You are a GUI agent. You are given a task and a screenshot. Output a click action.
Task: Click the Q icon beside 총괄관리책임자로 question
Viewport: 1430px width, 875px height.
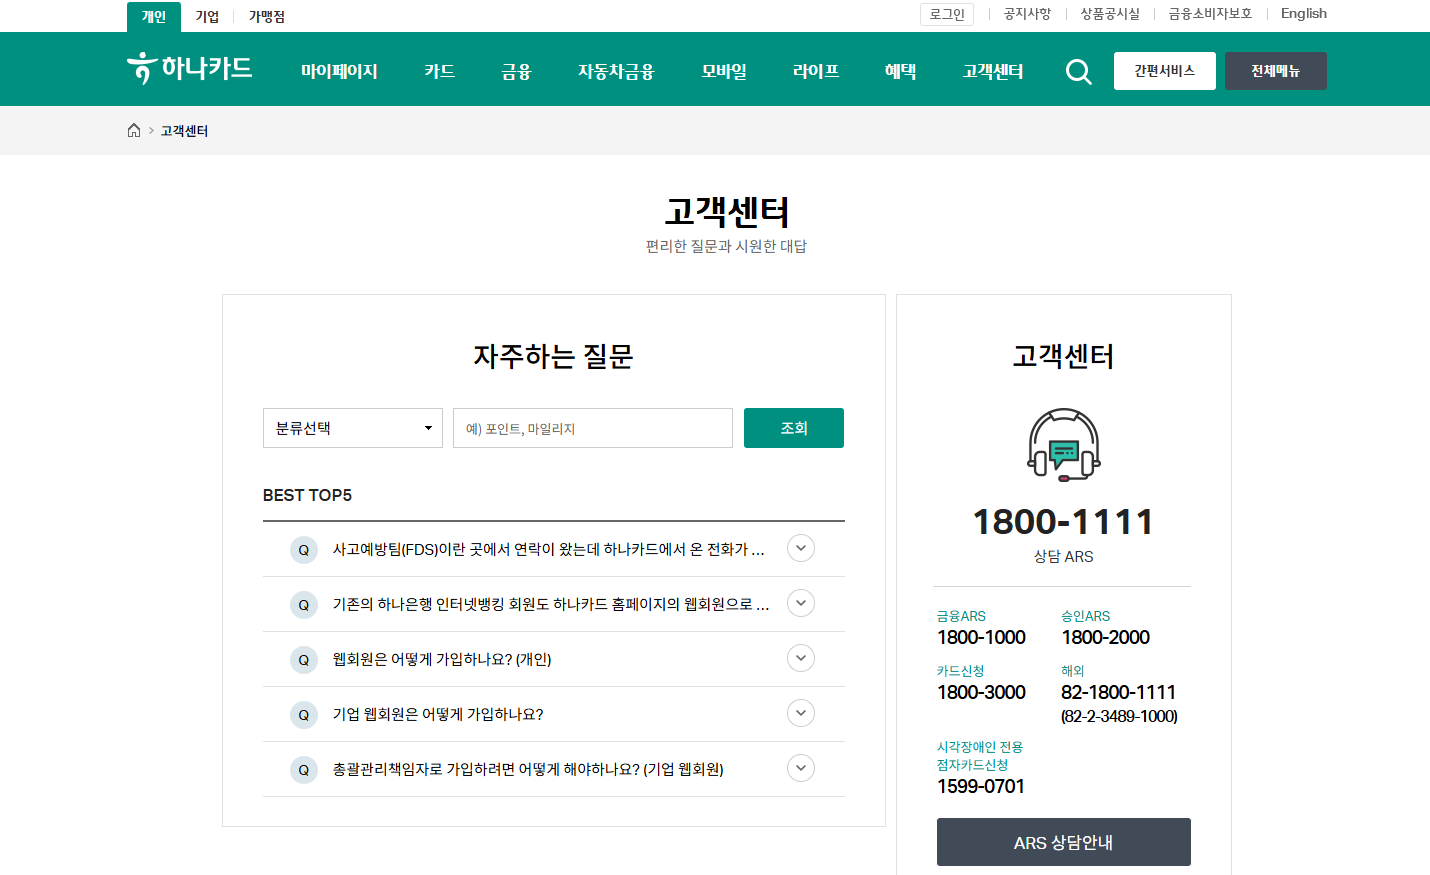point(304,770)
